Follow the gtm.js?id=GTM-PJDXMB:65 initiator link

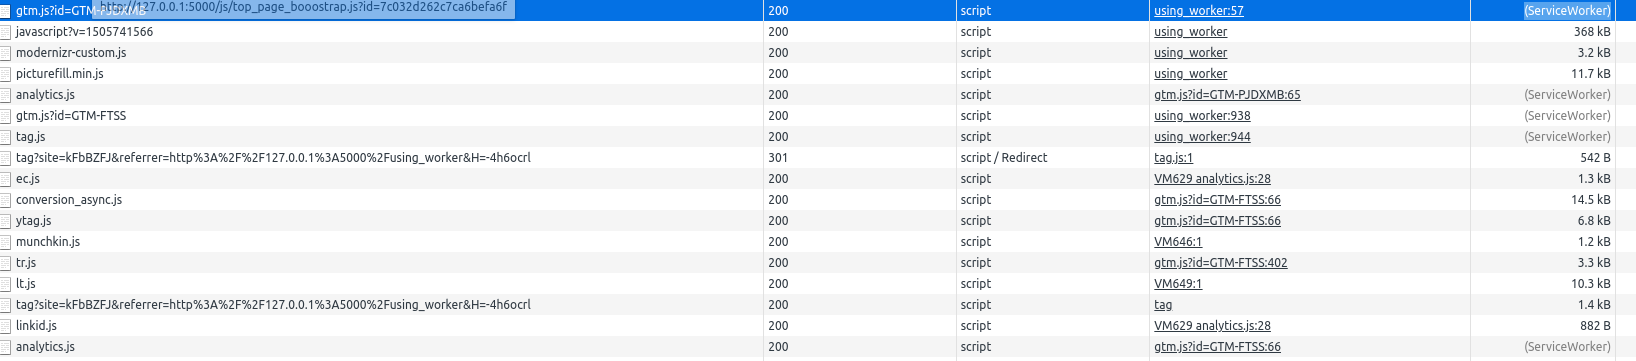click(x=1227, y=95)
